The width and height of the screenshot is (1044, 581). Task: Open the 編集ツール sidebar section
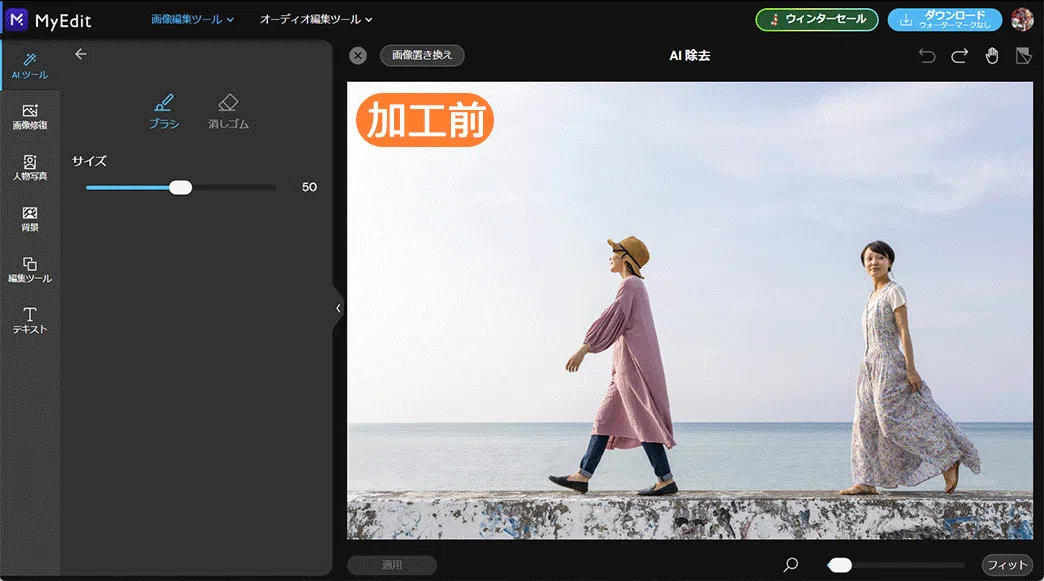[30, 270]
